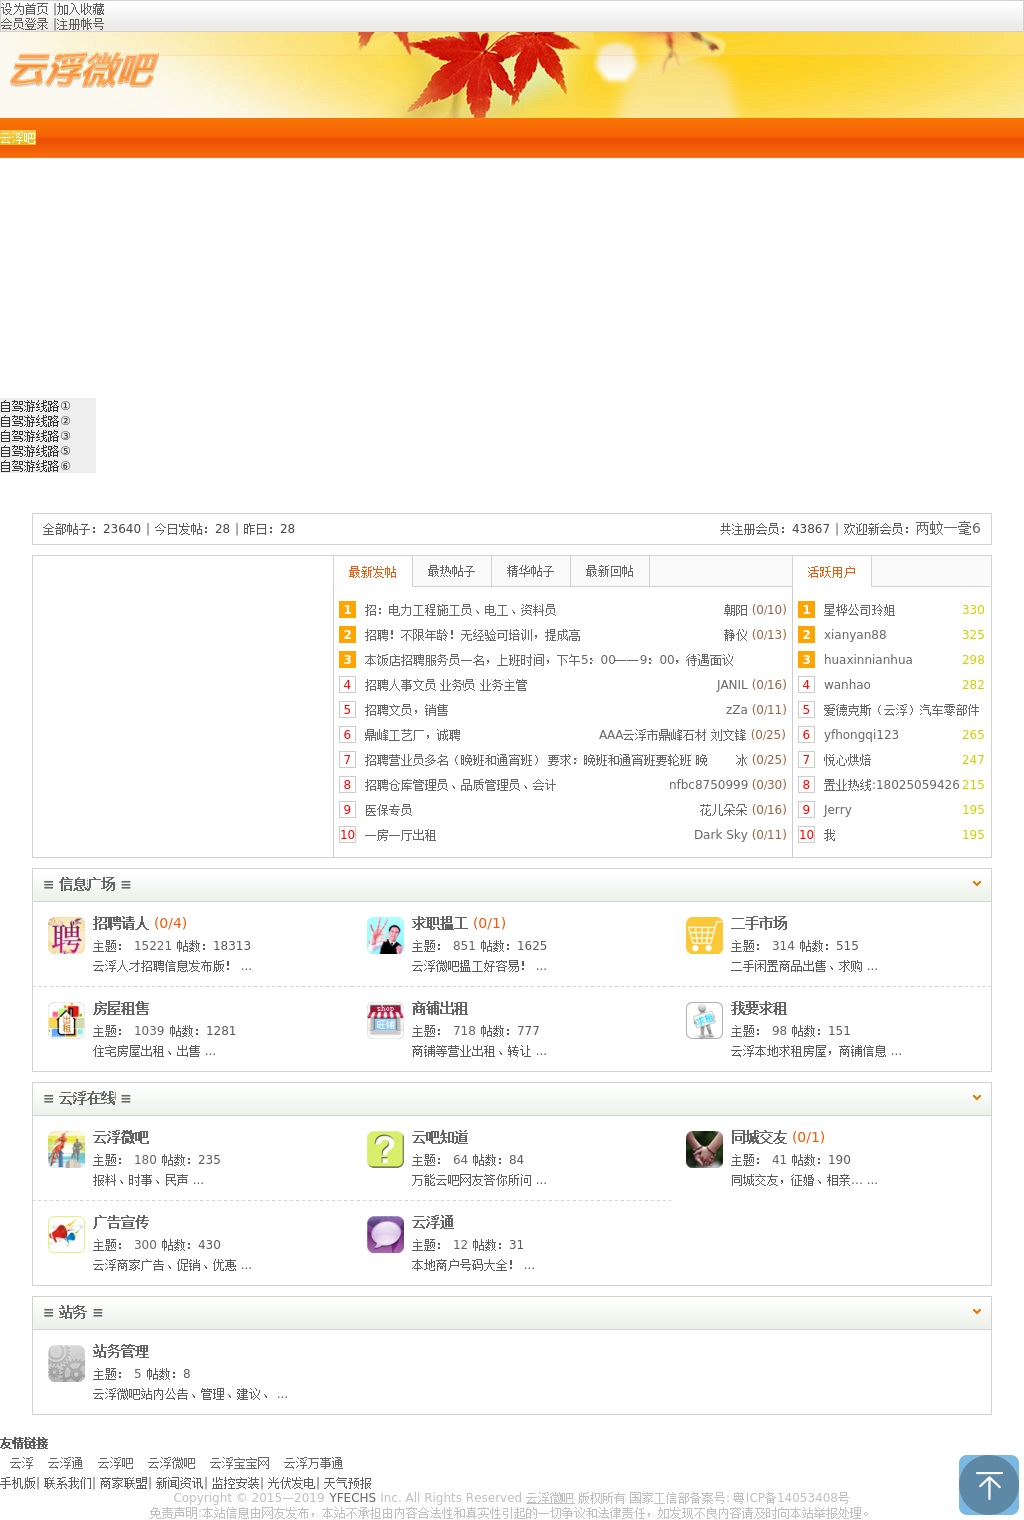The width and height of the screenshot is (1024, 1520).
Task: Open post 招: 电力工程施工员、电工、资料员
Action: (x=460, y=610)
